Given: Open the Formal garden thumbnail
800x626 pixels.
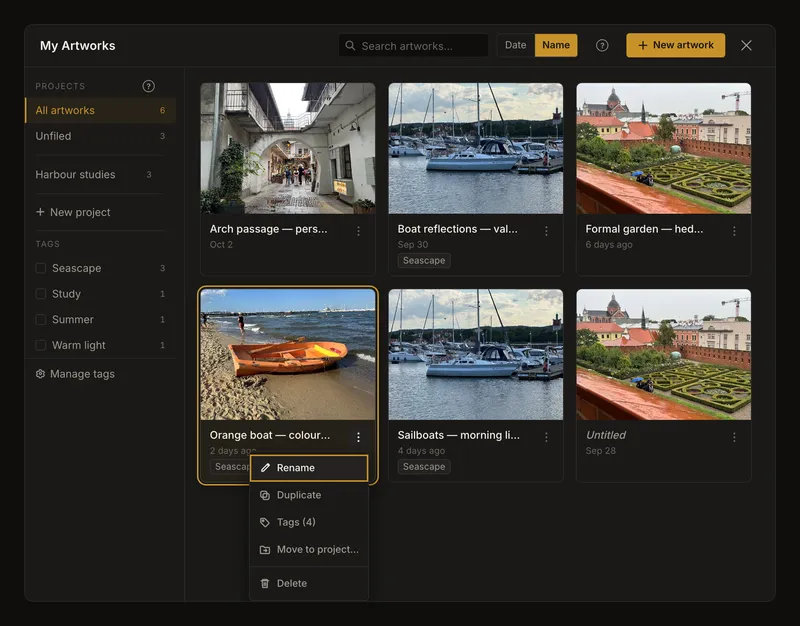Looking at the screenshot, I should (664, 148).
